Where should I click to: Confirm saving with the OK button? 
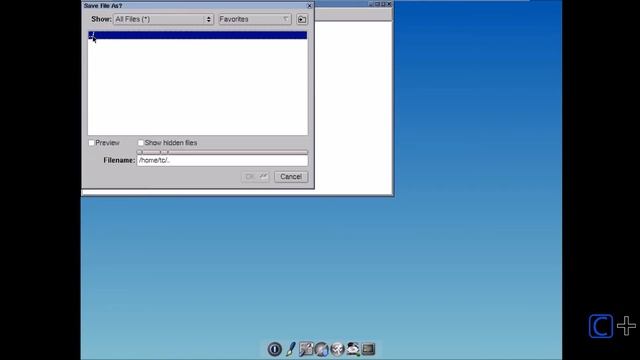(255, 177)
